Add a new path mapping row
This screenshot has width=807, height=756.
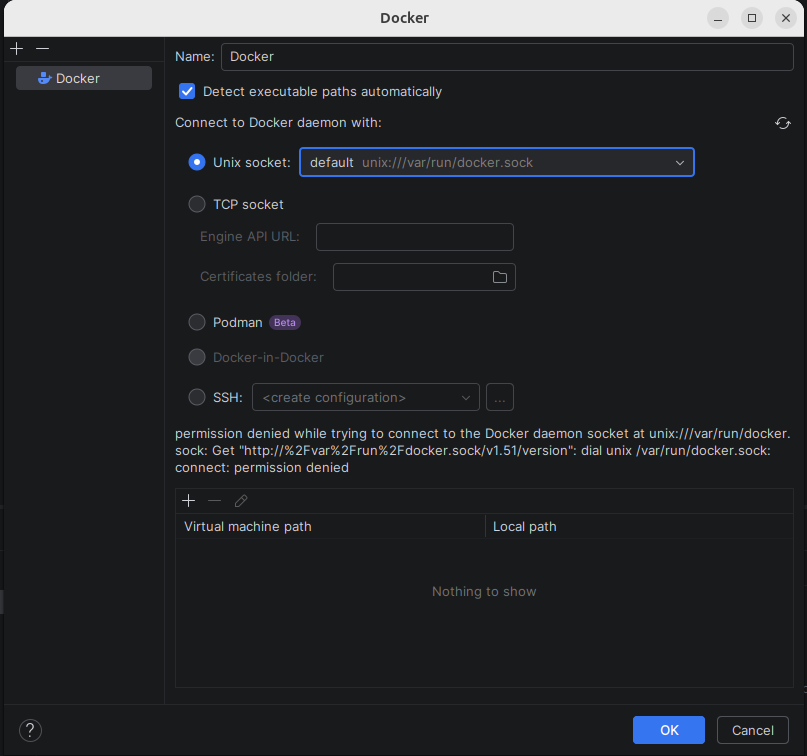[x=188, y=500]
